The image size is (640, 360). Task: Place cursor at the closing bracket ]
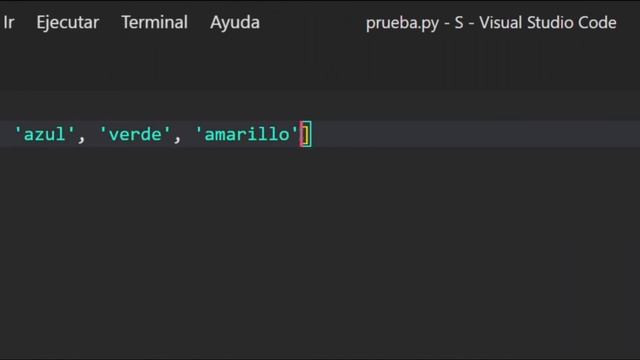[306, 134]
